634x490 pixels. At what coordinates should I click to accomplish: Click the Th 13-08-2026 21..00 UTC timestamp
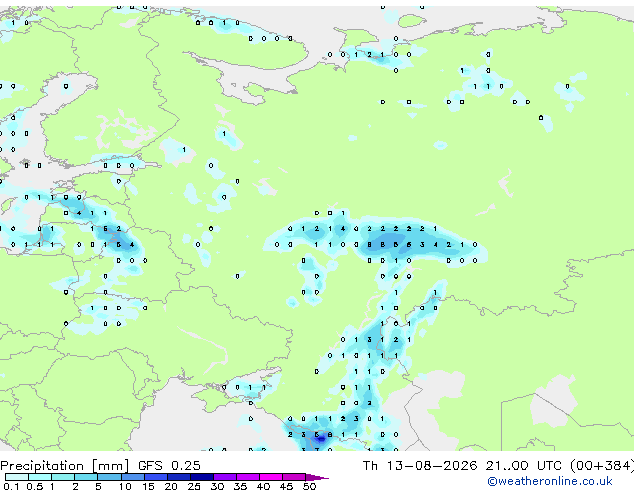464,466
